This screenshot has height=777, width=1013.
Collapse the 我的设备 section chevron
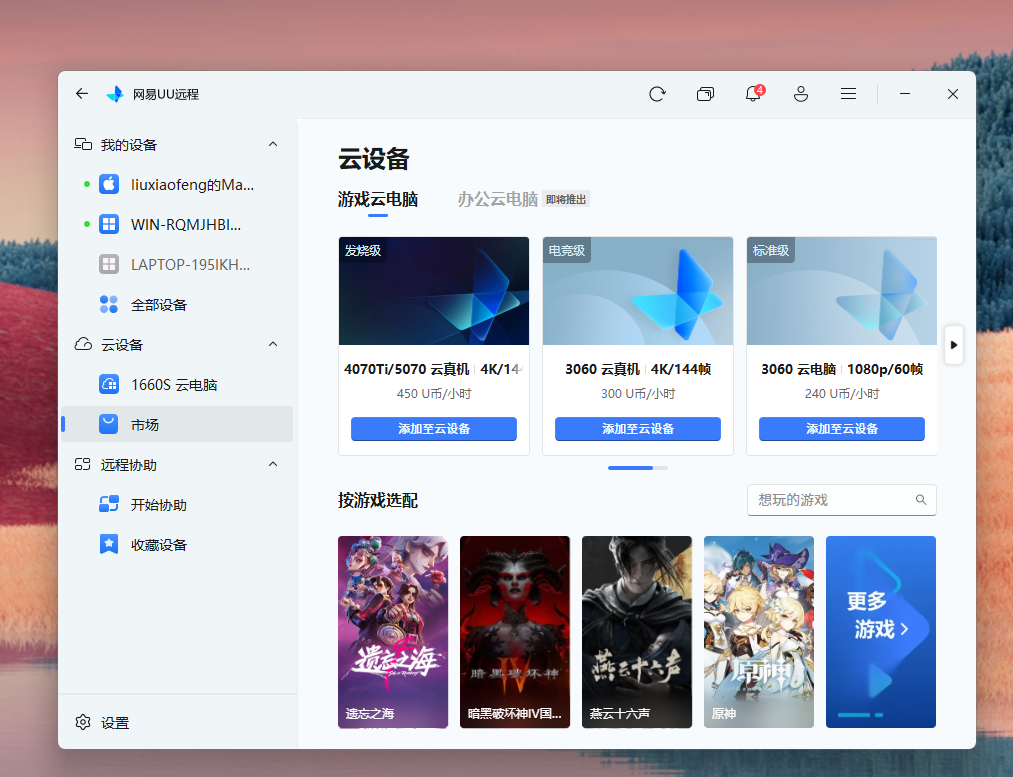point(273,144)
